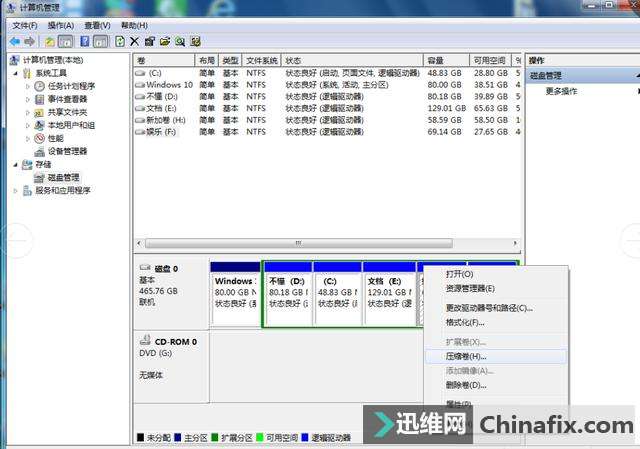The image size is (640, 449).
Task: Select the 娱乐 (F:) volume row
Action: tap(328, 132)
